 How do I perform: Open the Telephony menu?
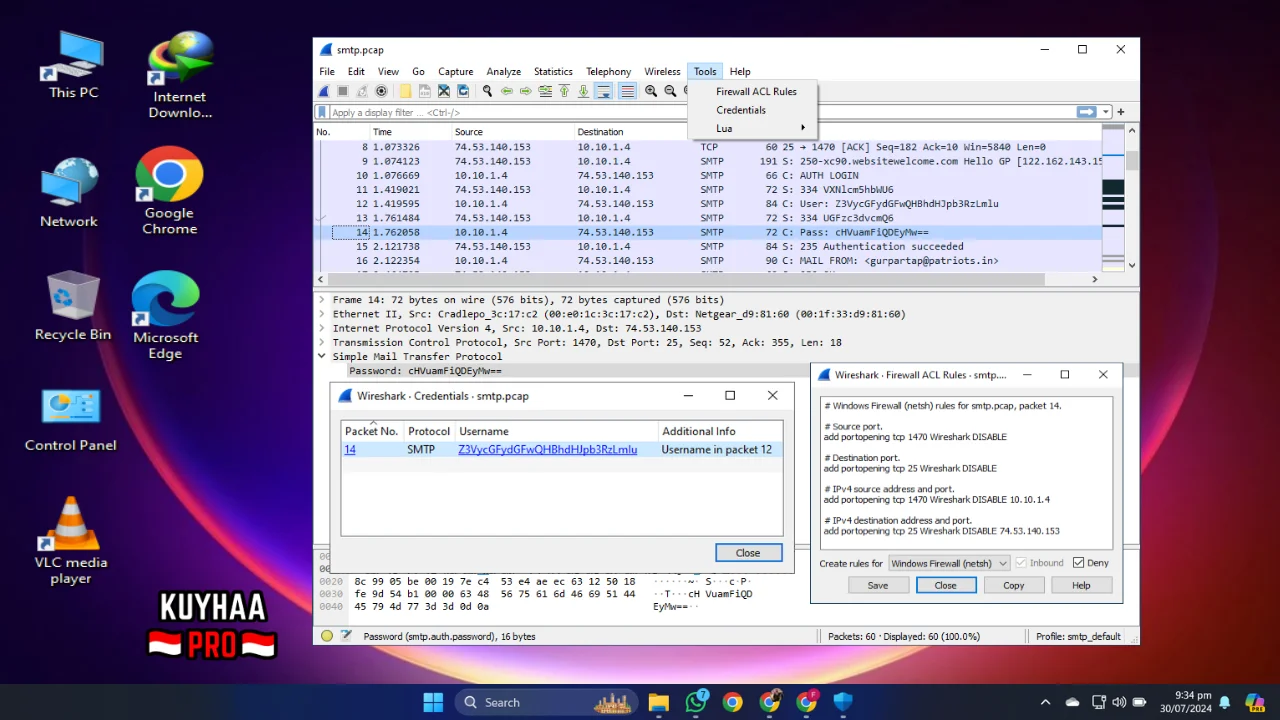pos(608,71)
